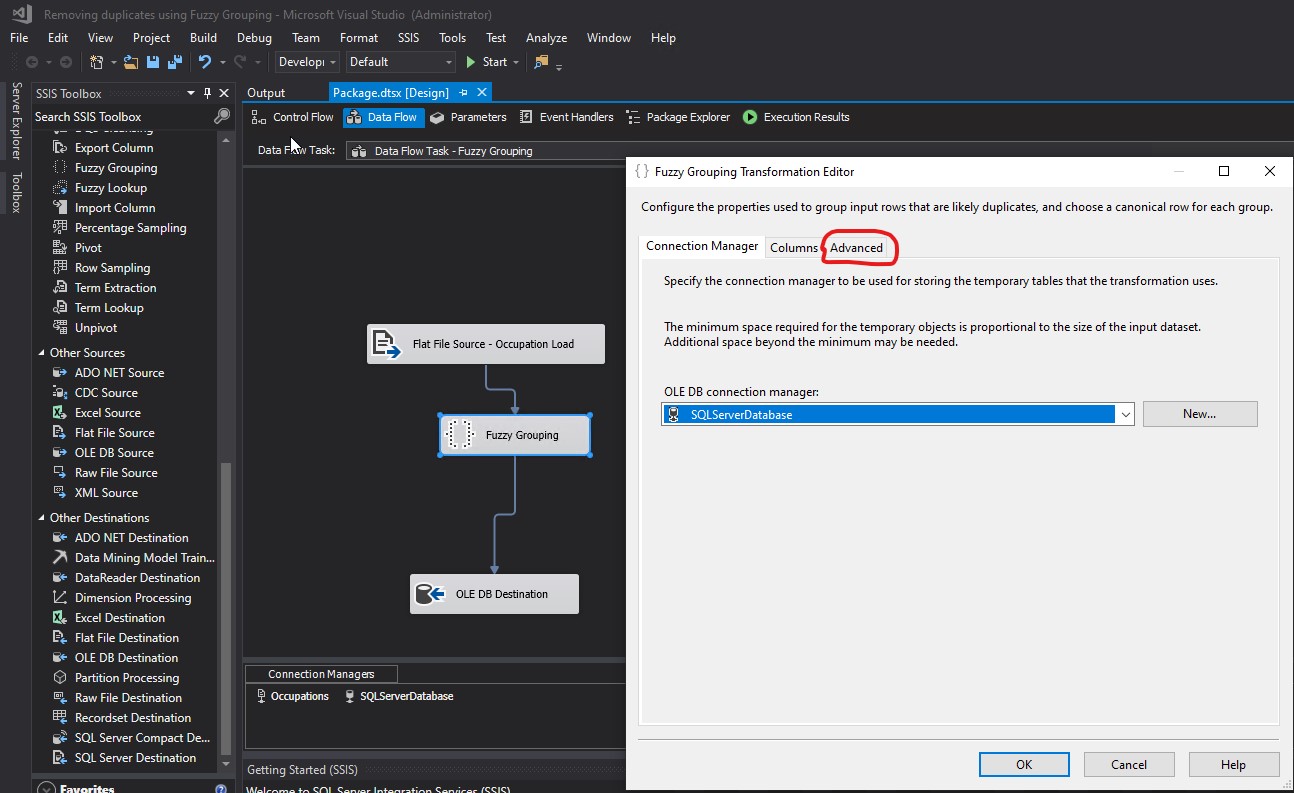Select Excel Source toolbox item

tap(108, 413)
